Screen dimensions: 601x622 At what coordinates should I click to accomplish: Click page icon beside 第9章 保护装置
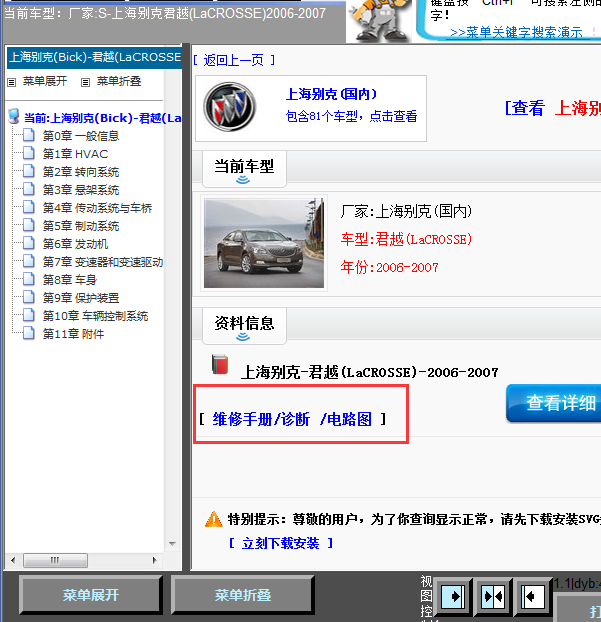pyautogui.click(x=29, y=297)
